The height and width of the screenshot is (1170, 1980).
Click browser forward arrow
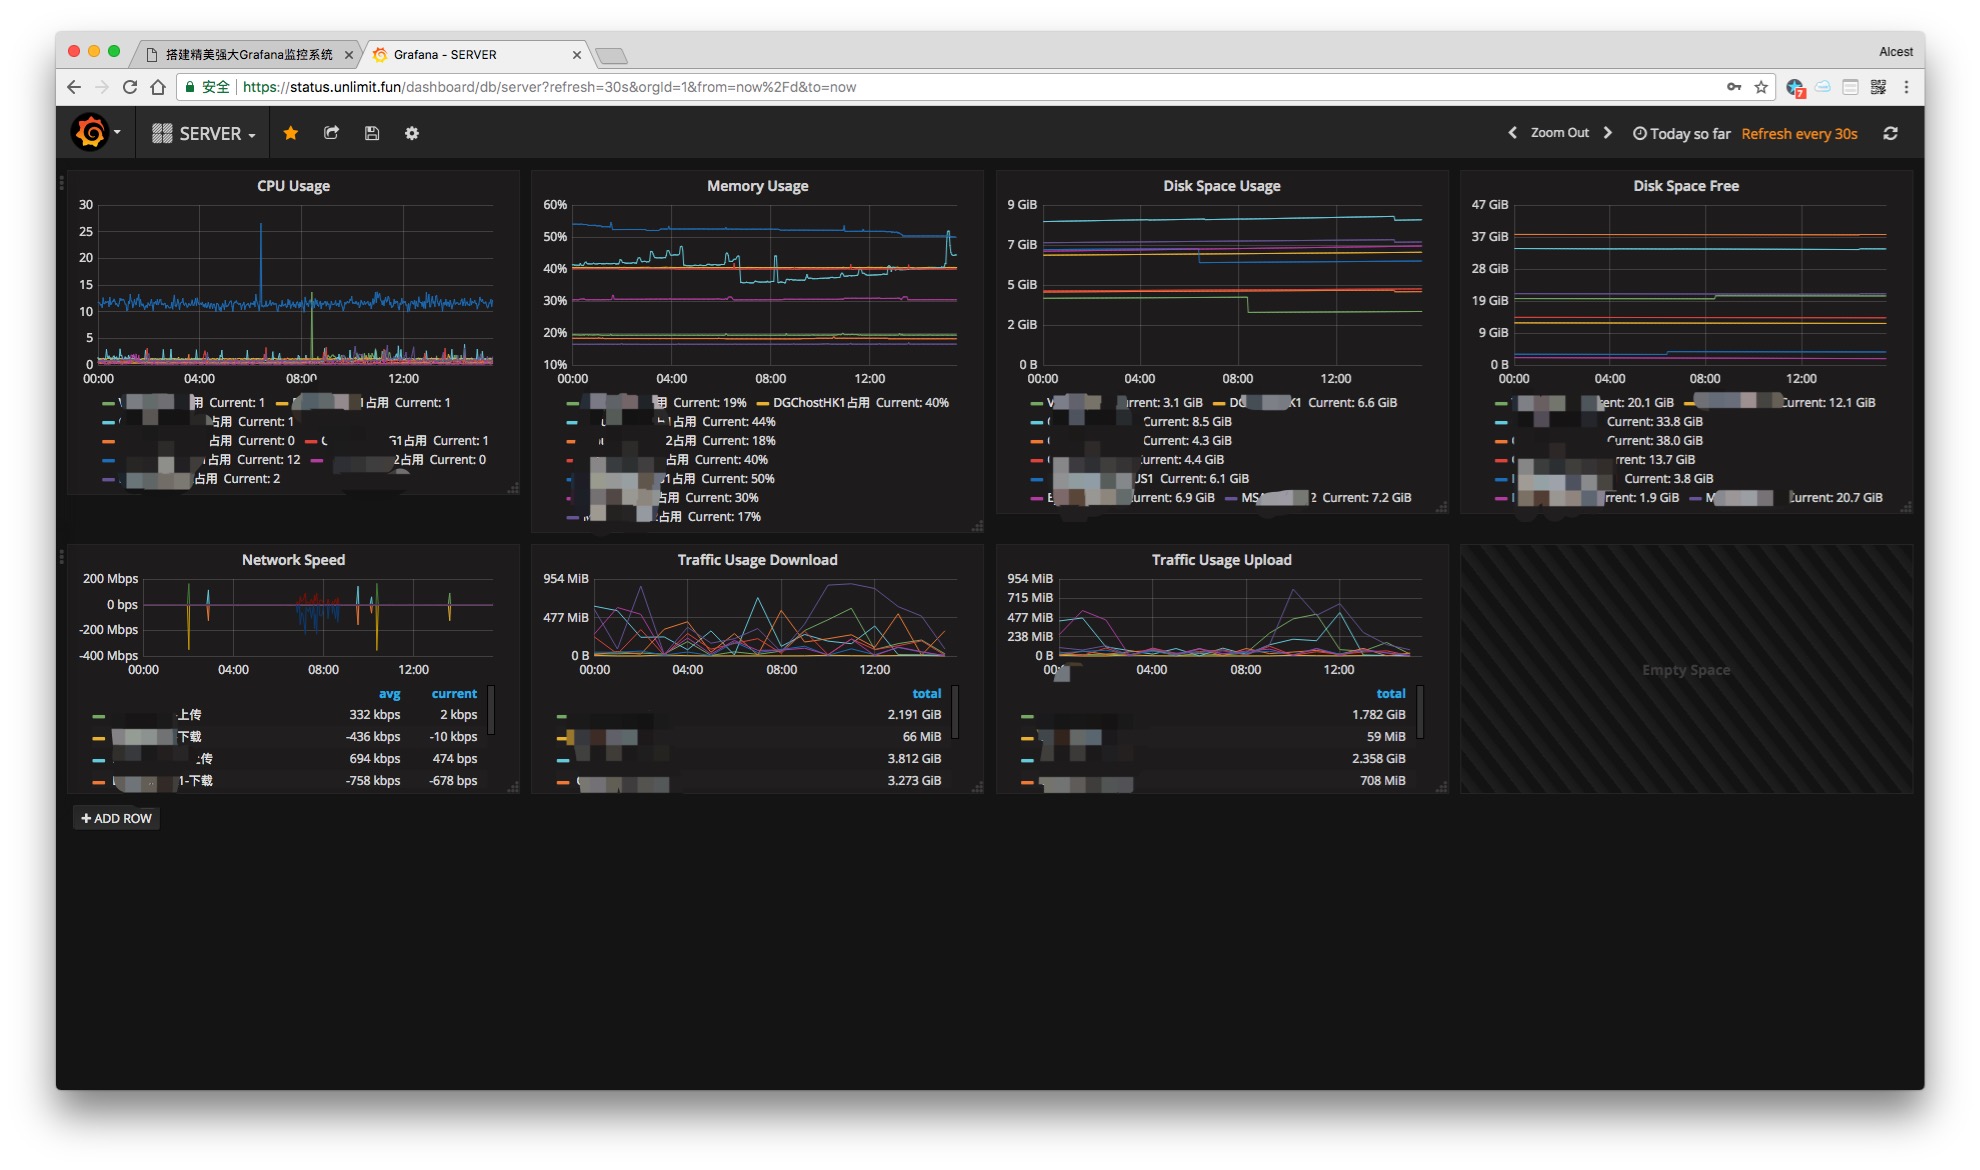[x=102, y=87]
